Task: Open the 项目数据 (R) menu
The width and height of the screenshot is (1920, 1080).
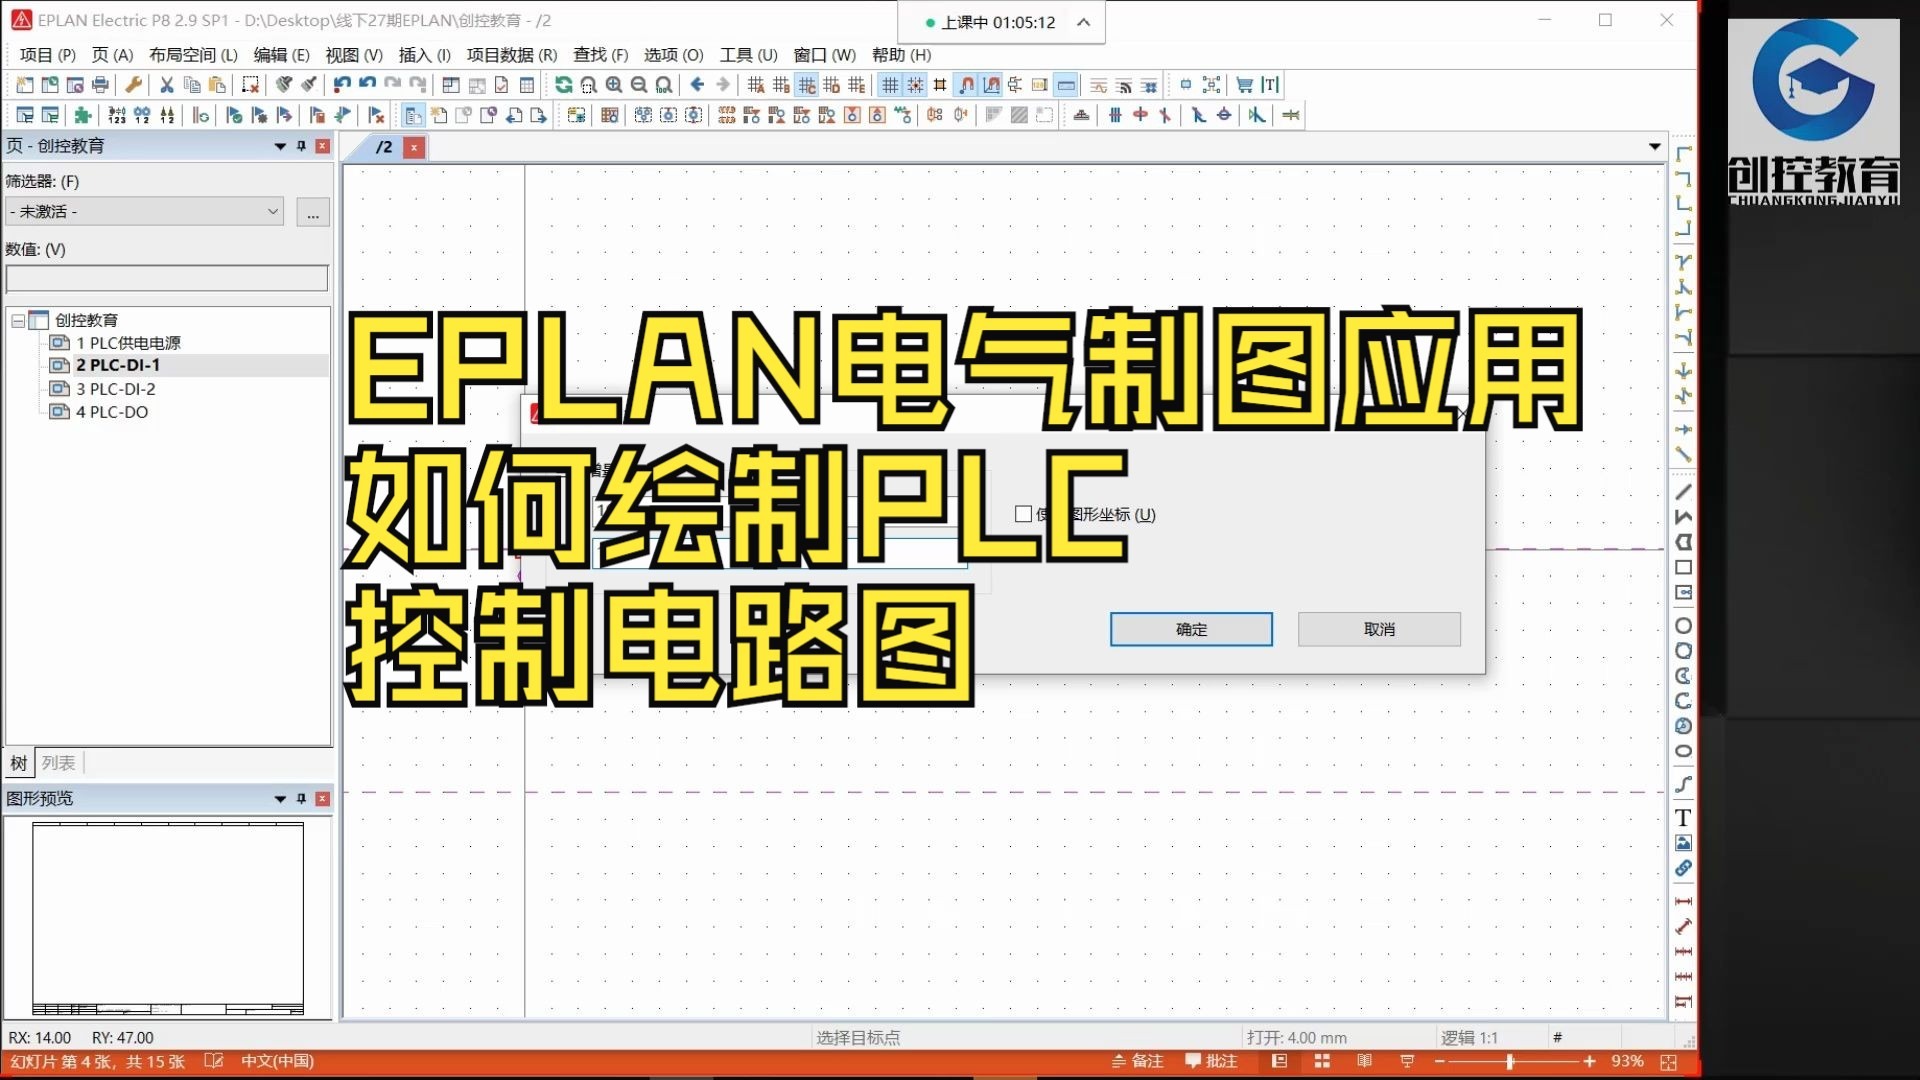Action: [513, 56]
